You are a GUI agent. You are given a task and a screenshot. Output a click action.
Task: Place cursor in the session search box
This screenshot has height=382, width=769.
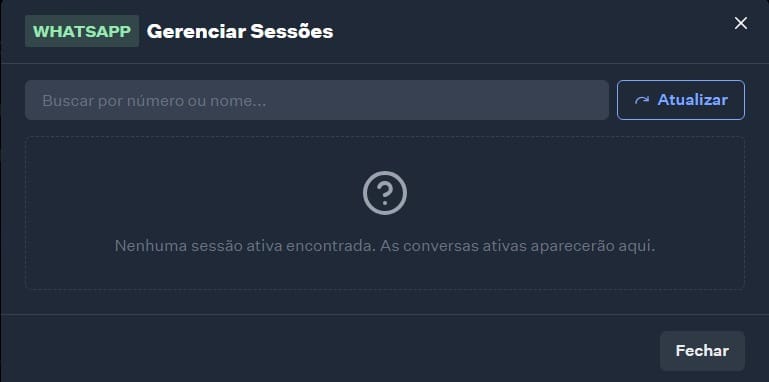point(317,100)
